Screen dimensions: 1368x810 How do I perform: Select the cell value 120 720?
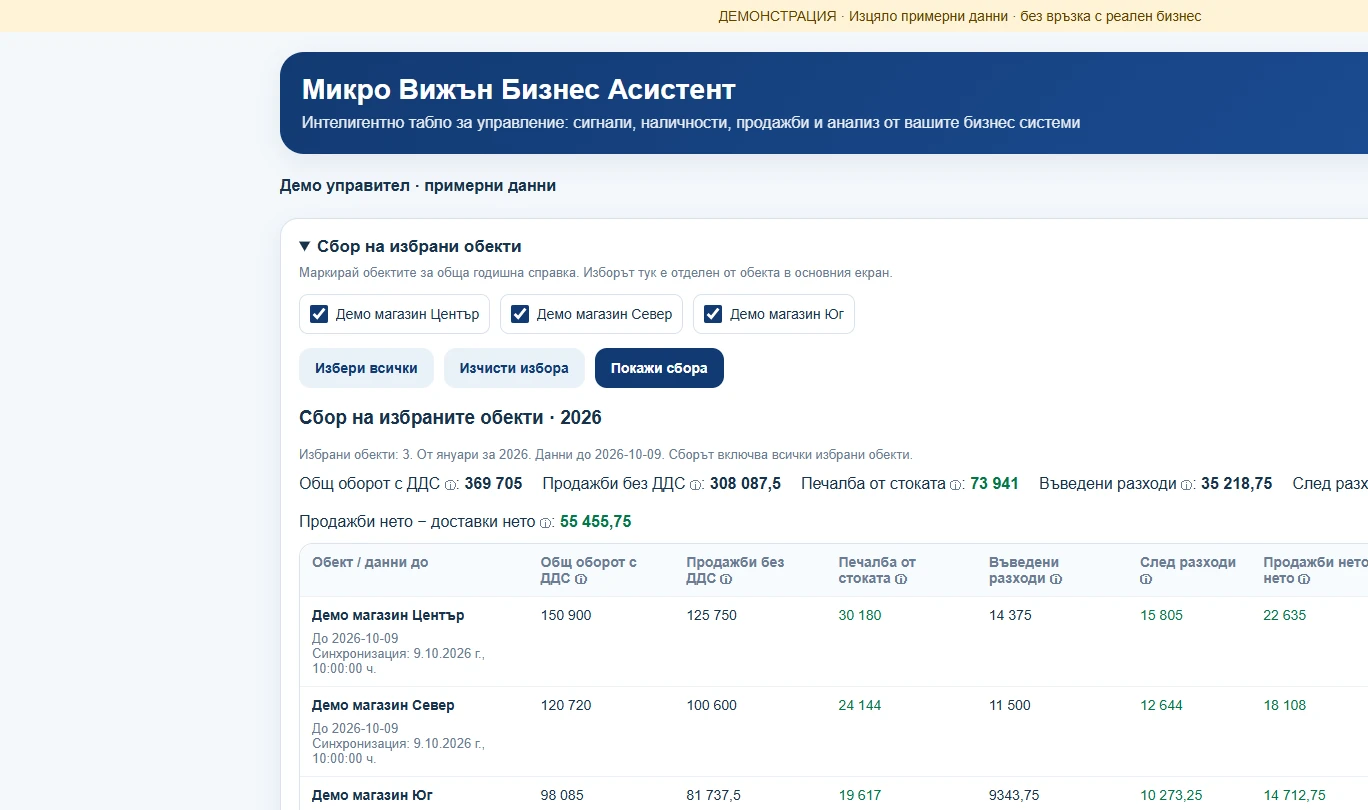tap(566, 705)
